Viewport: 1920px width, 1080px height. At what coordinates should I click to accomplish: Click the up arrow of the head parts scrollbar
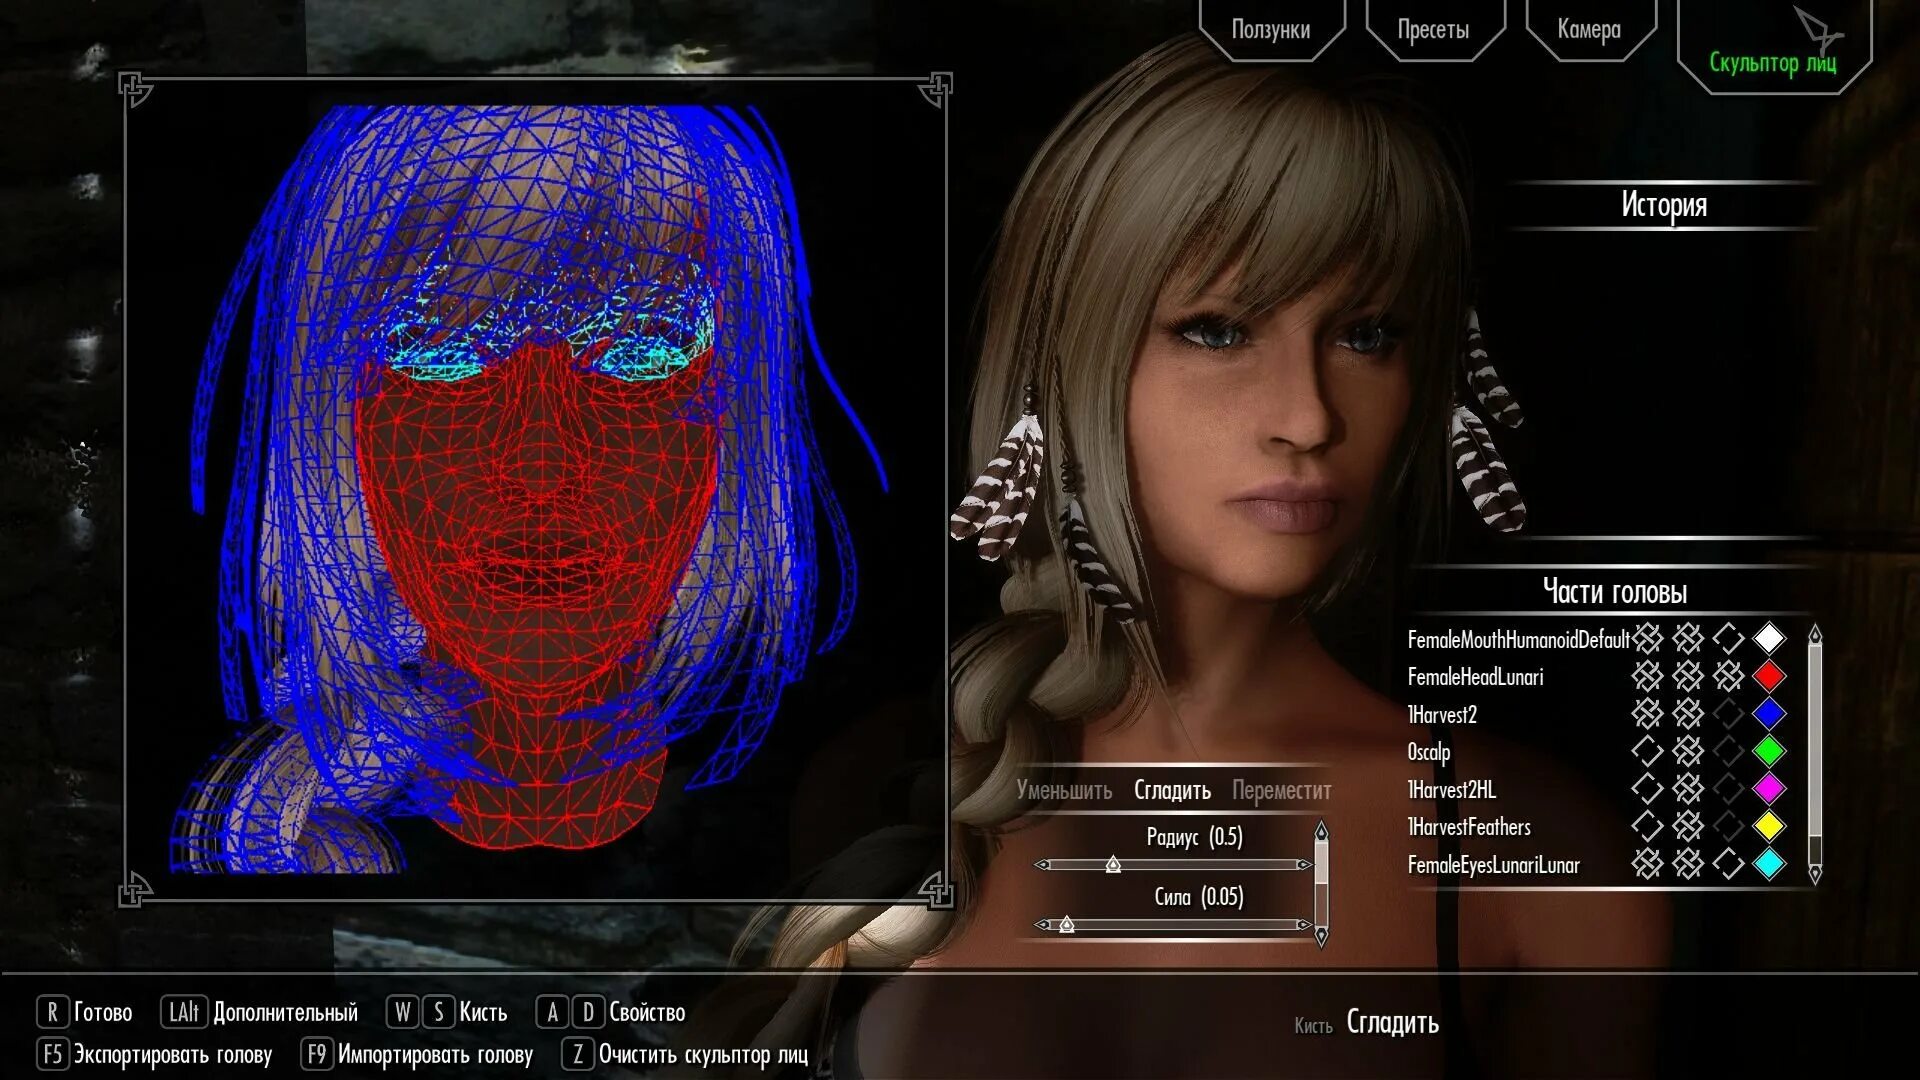1817,634
